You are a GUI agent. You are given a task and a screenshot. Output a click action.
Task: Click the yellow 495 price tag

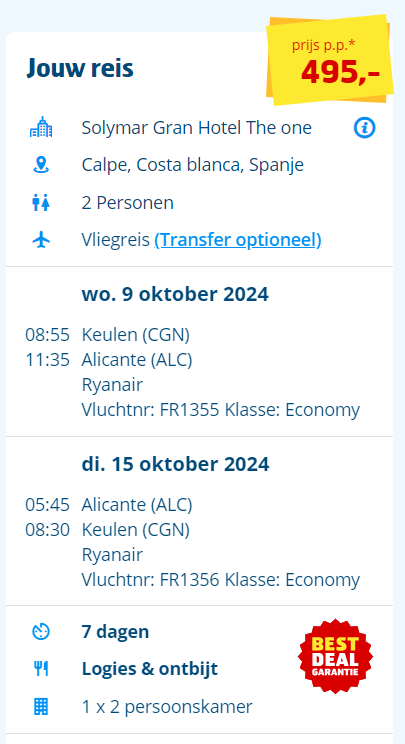[x=330, y=61]
